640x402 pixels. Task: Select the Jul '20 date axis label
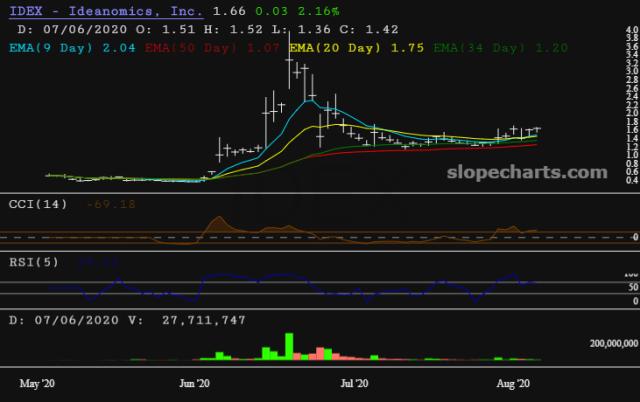355,382
